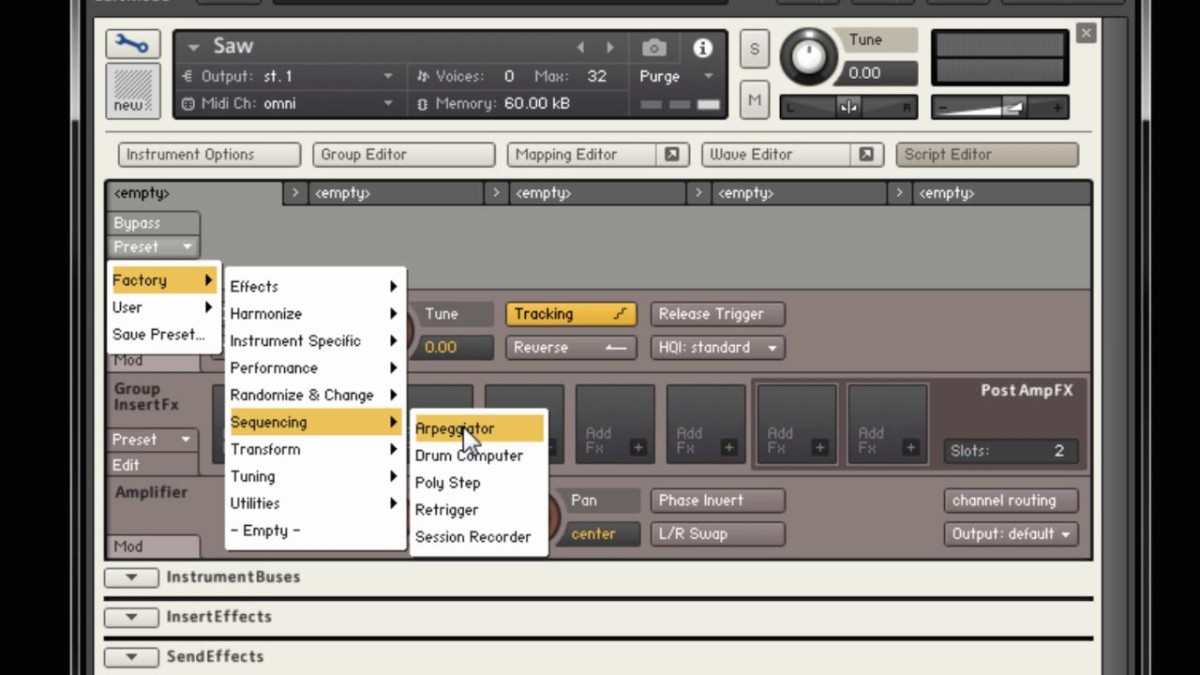The image size is (1200, 675).
Task: Open Wave Editor in external window icon
Action: (866, 154)
